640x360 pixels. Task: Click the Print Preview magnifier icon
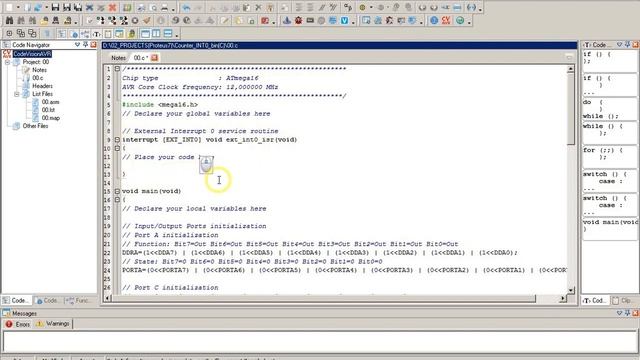coord(153,7)
